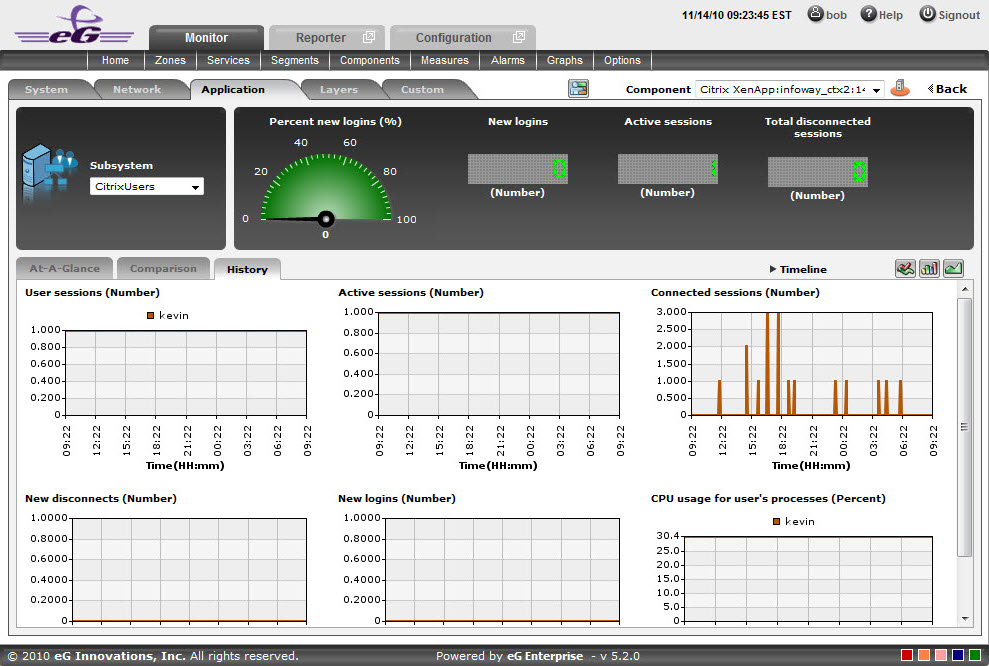Image resolution: width=989 pixels, height=666 pixels.
Task: Click the eG logo
Action: 74,25
